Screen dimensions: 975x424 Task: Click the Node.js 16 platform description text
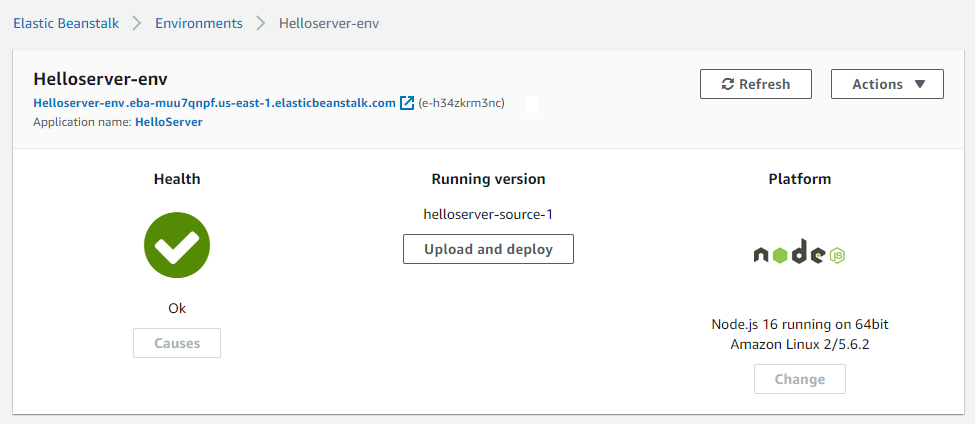tap(799, 334)
